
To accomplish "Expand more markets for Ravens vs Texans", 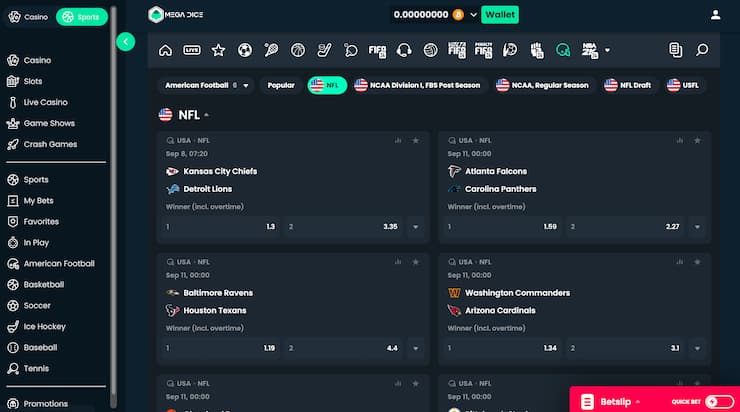I will click(415, 348).
